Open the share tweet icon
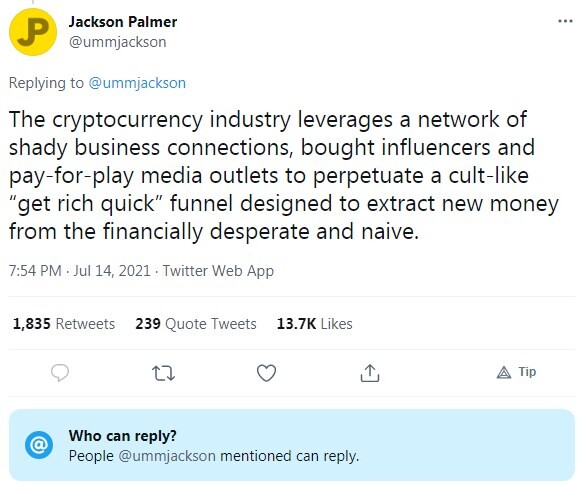The image size is (585, 486). pyautogui.click(x=370, y=373)
